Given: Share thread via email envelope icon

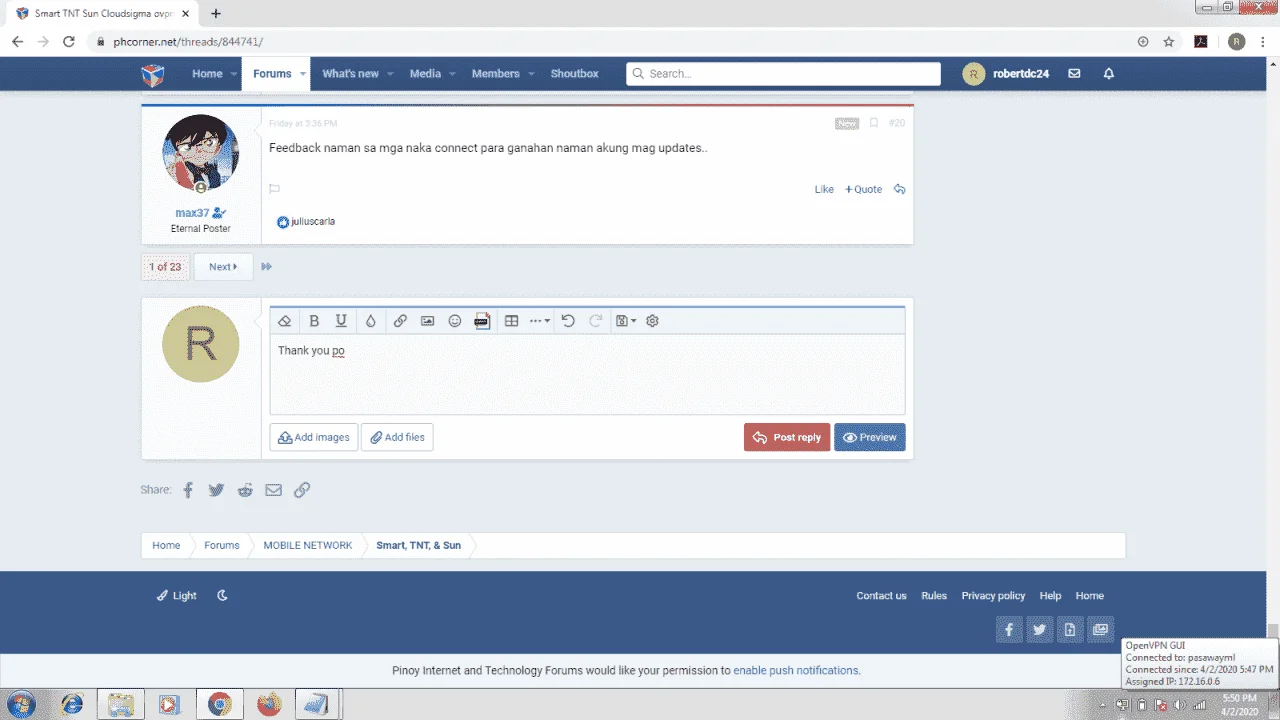Looking at the screenshot, I should tap(273, 490).
